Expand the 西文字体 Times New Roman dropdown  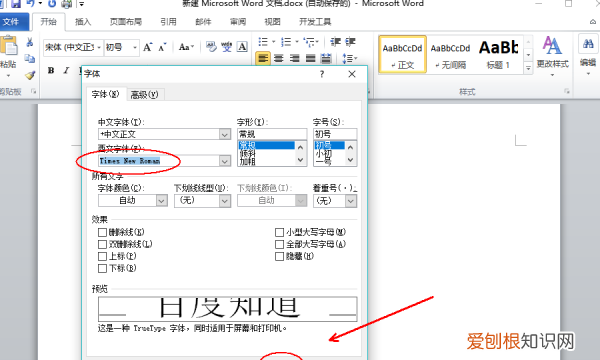[225, 161]
